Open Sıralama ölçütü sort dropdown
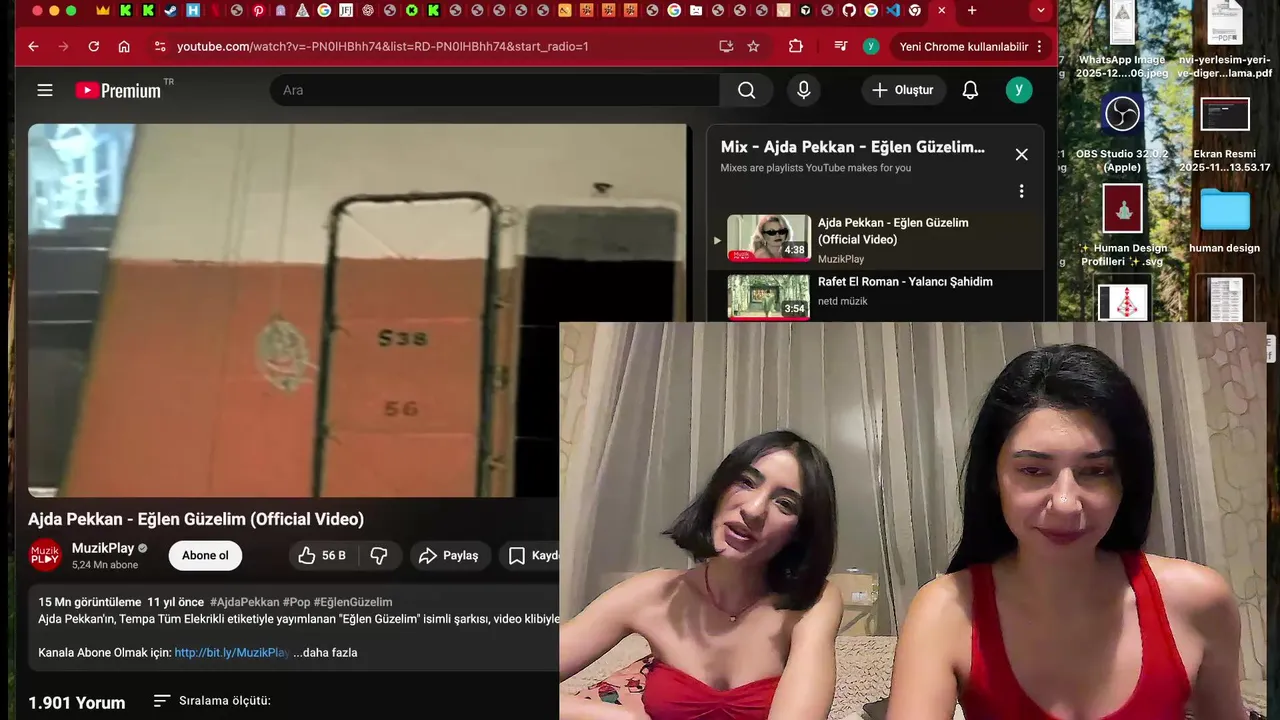This screenshot has height=720, width=1280. [x=212, y=701]
